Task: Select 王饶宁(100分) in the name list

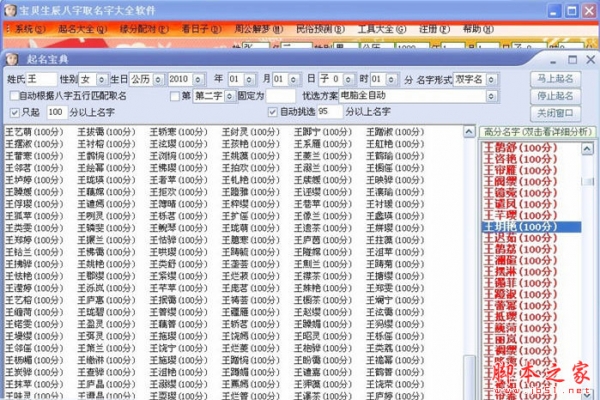Action: point(178,349)
